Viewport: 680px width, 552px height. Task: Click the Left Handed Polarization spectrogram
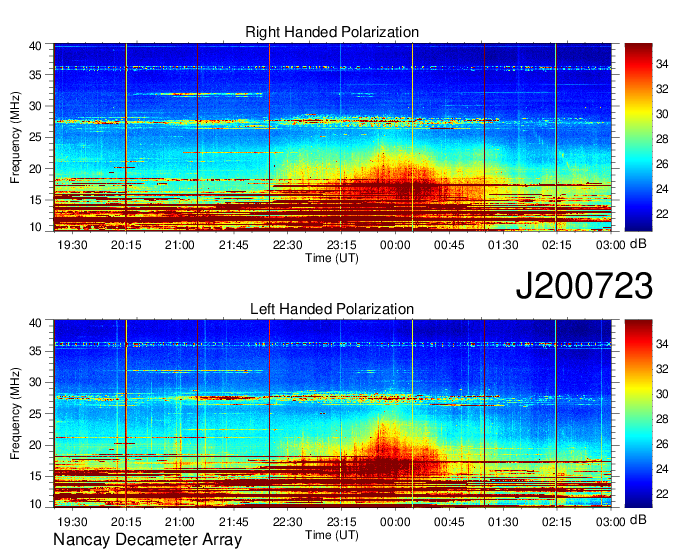(x=333, y=414)
